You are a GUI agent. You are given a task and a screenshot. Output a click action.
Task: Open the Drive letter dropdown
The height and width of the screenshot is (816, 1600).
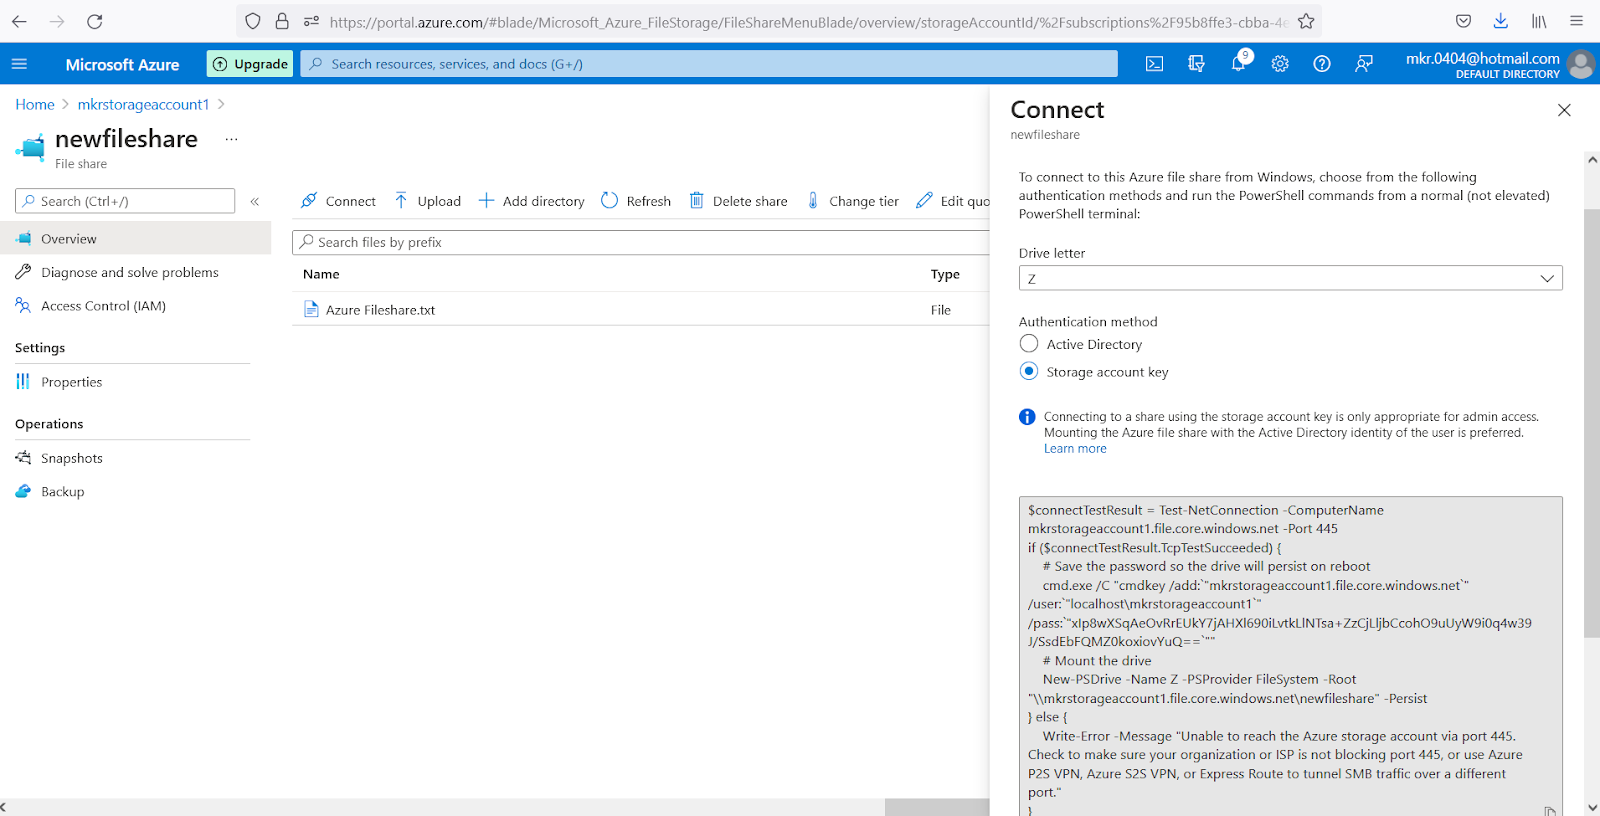pos(1290,278)
